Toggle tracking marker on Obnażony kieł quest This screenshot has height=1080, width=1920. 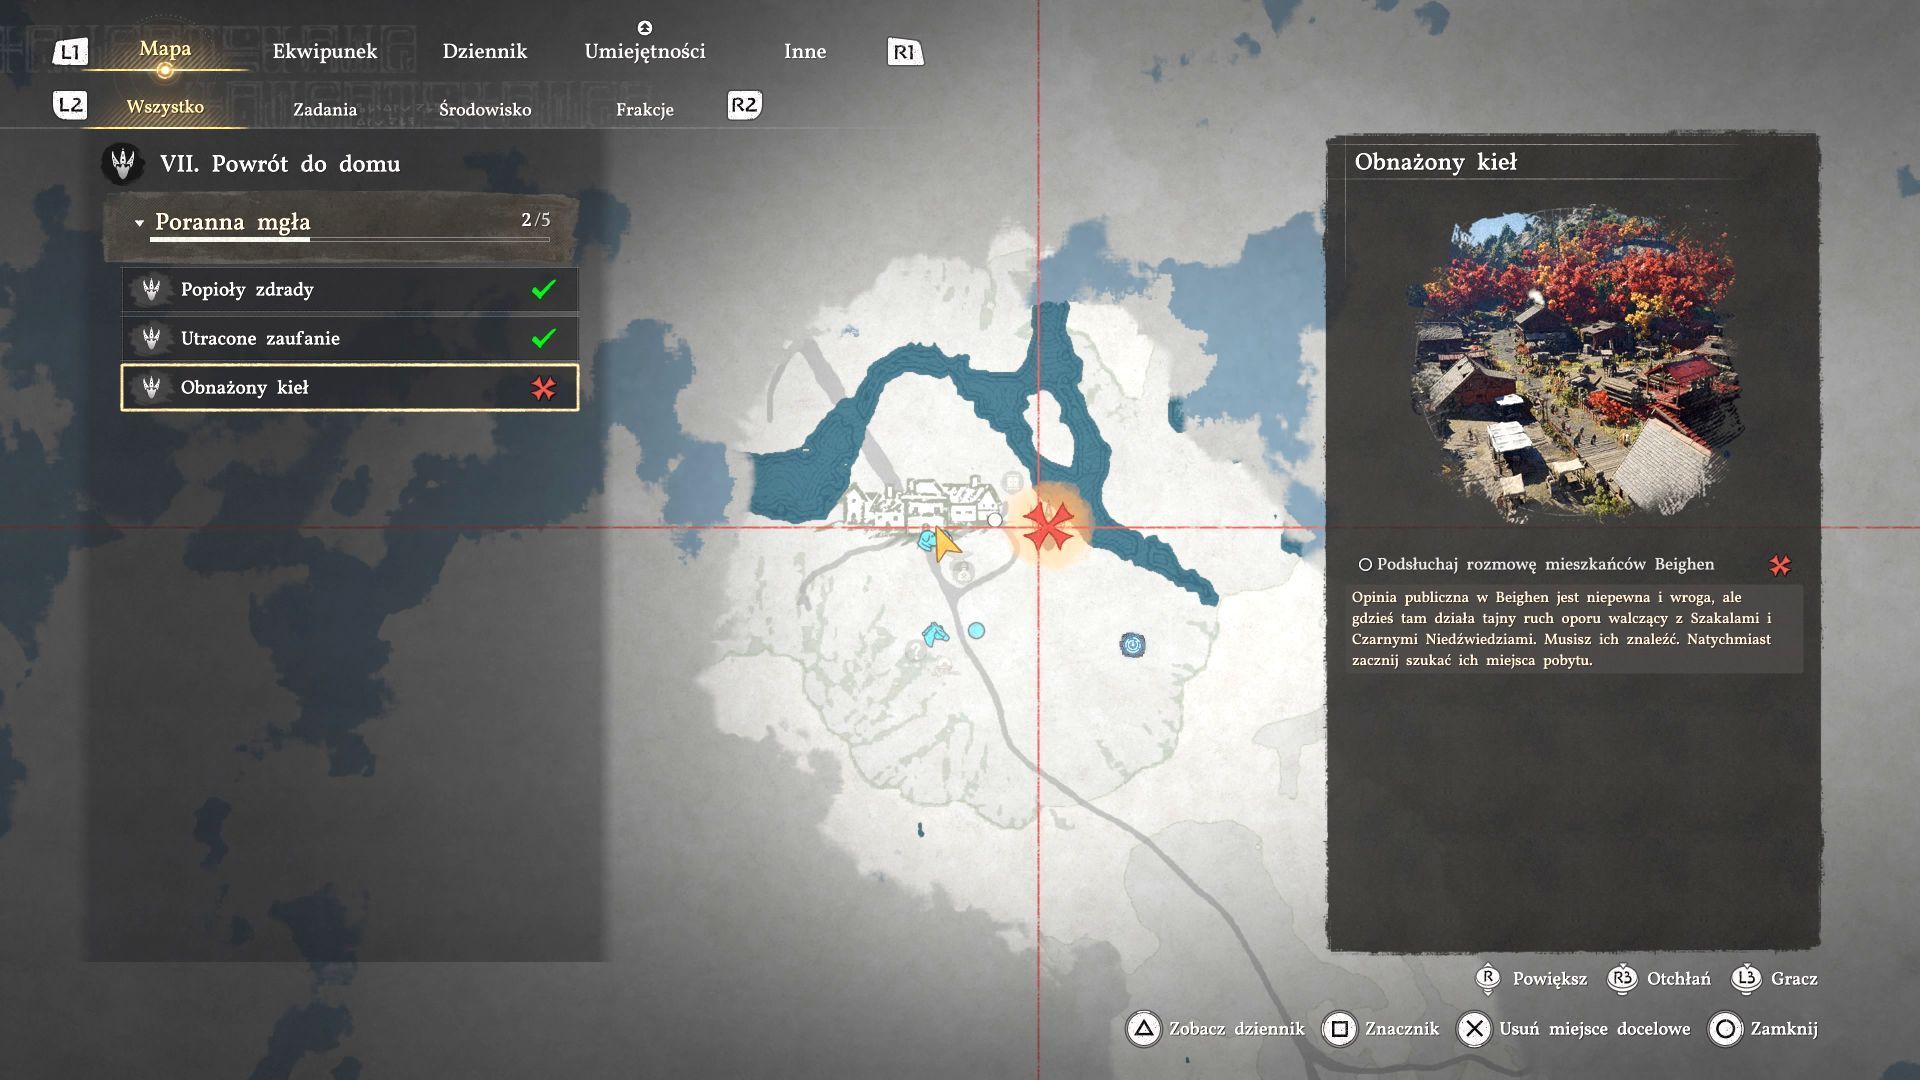(x=543, y=388)
